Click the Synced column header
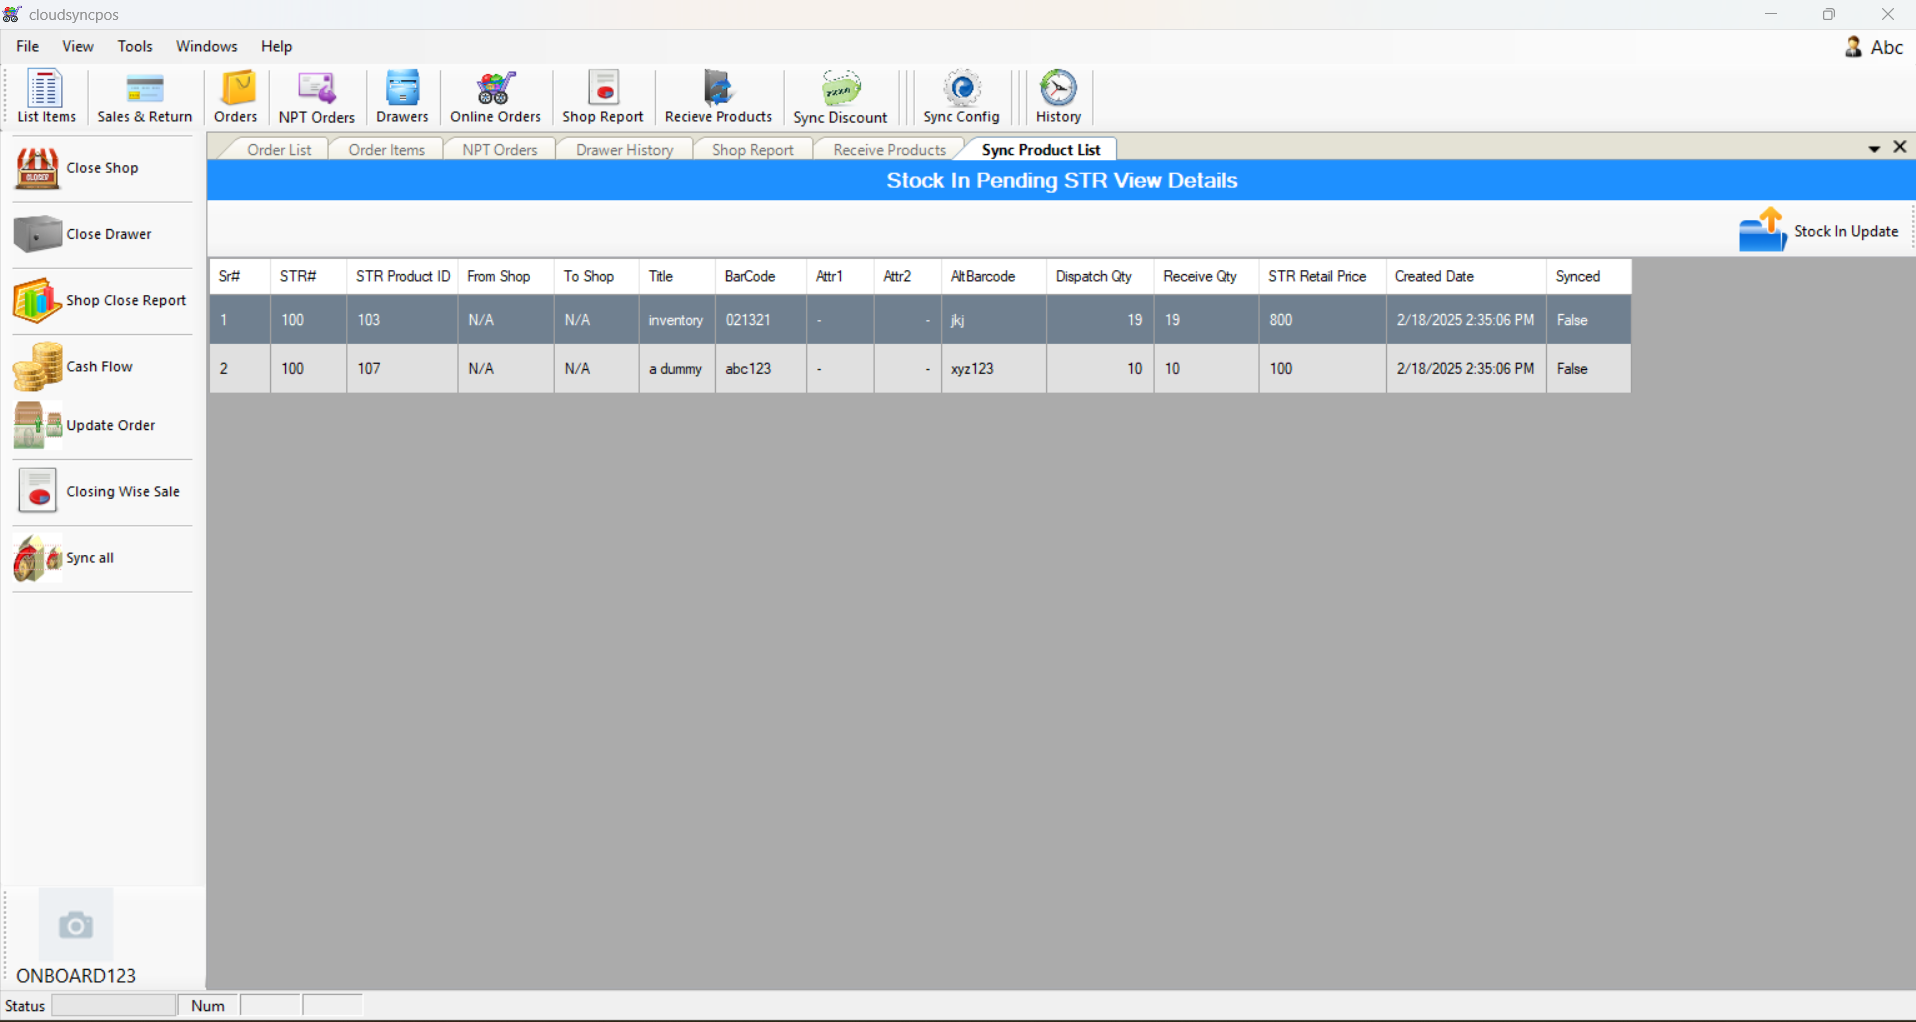The height and width of the screenshot is (1022, 1916). click(x=1589, y=276)
